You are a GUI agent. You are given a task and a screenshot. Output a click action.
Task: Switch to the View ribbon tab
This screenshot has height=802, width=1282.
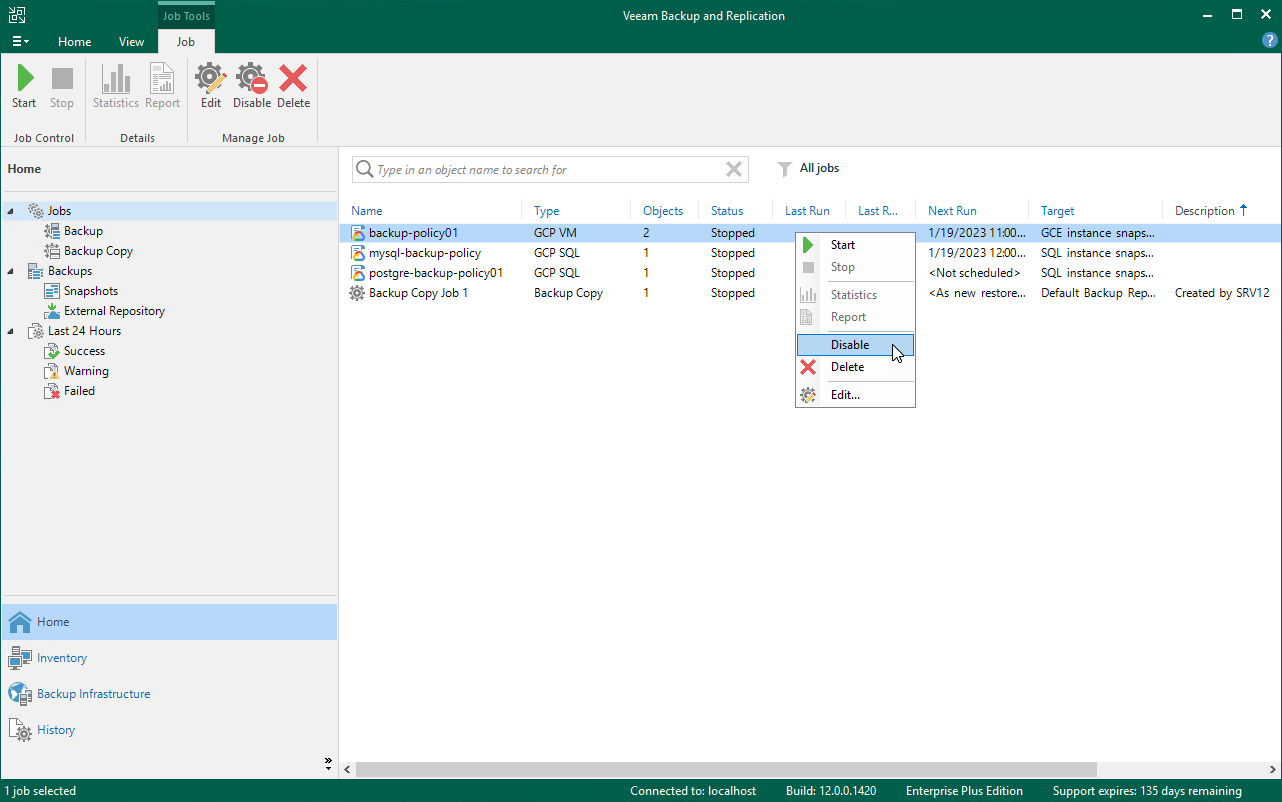coord(131,42)
